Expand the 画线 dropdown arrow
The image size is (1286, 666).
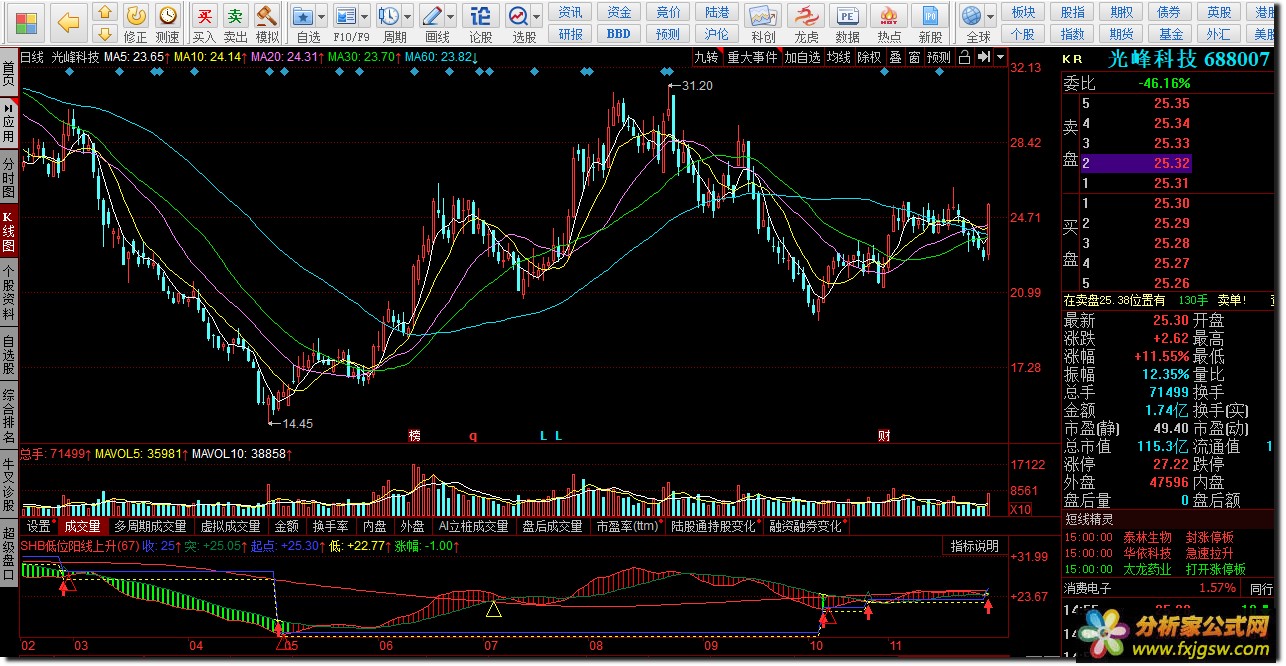click(x=451, y=17)
